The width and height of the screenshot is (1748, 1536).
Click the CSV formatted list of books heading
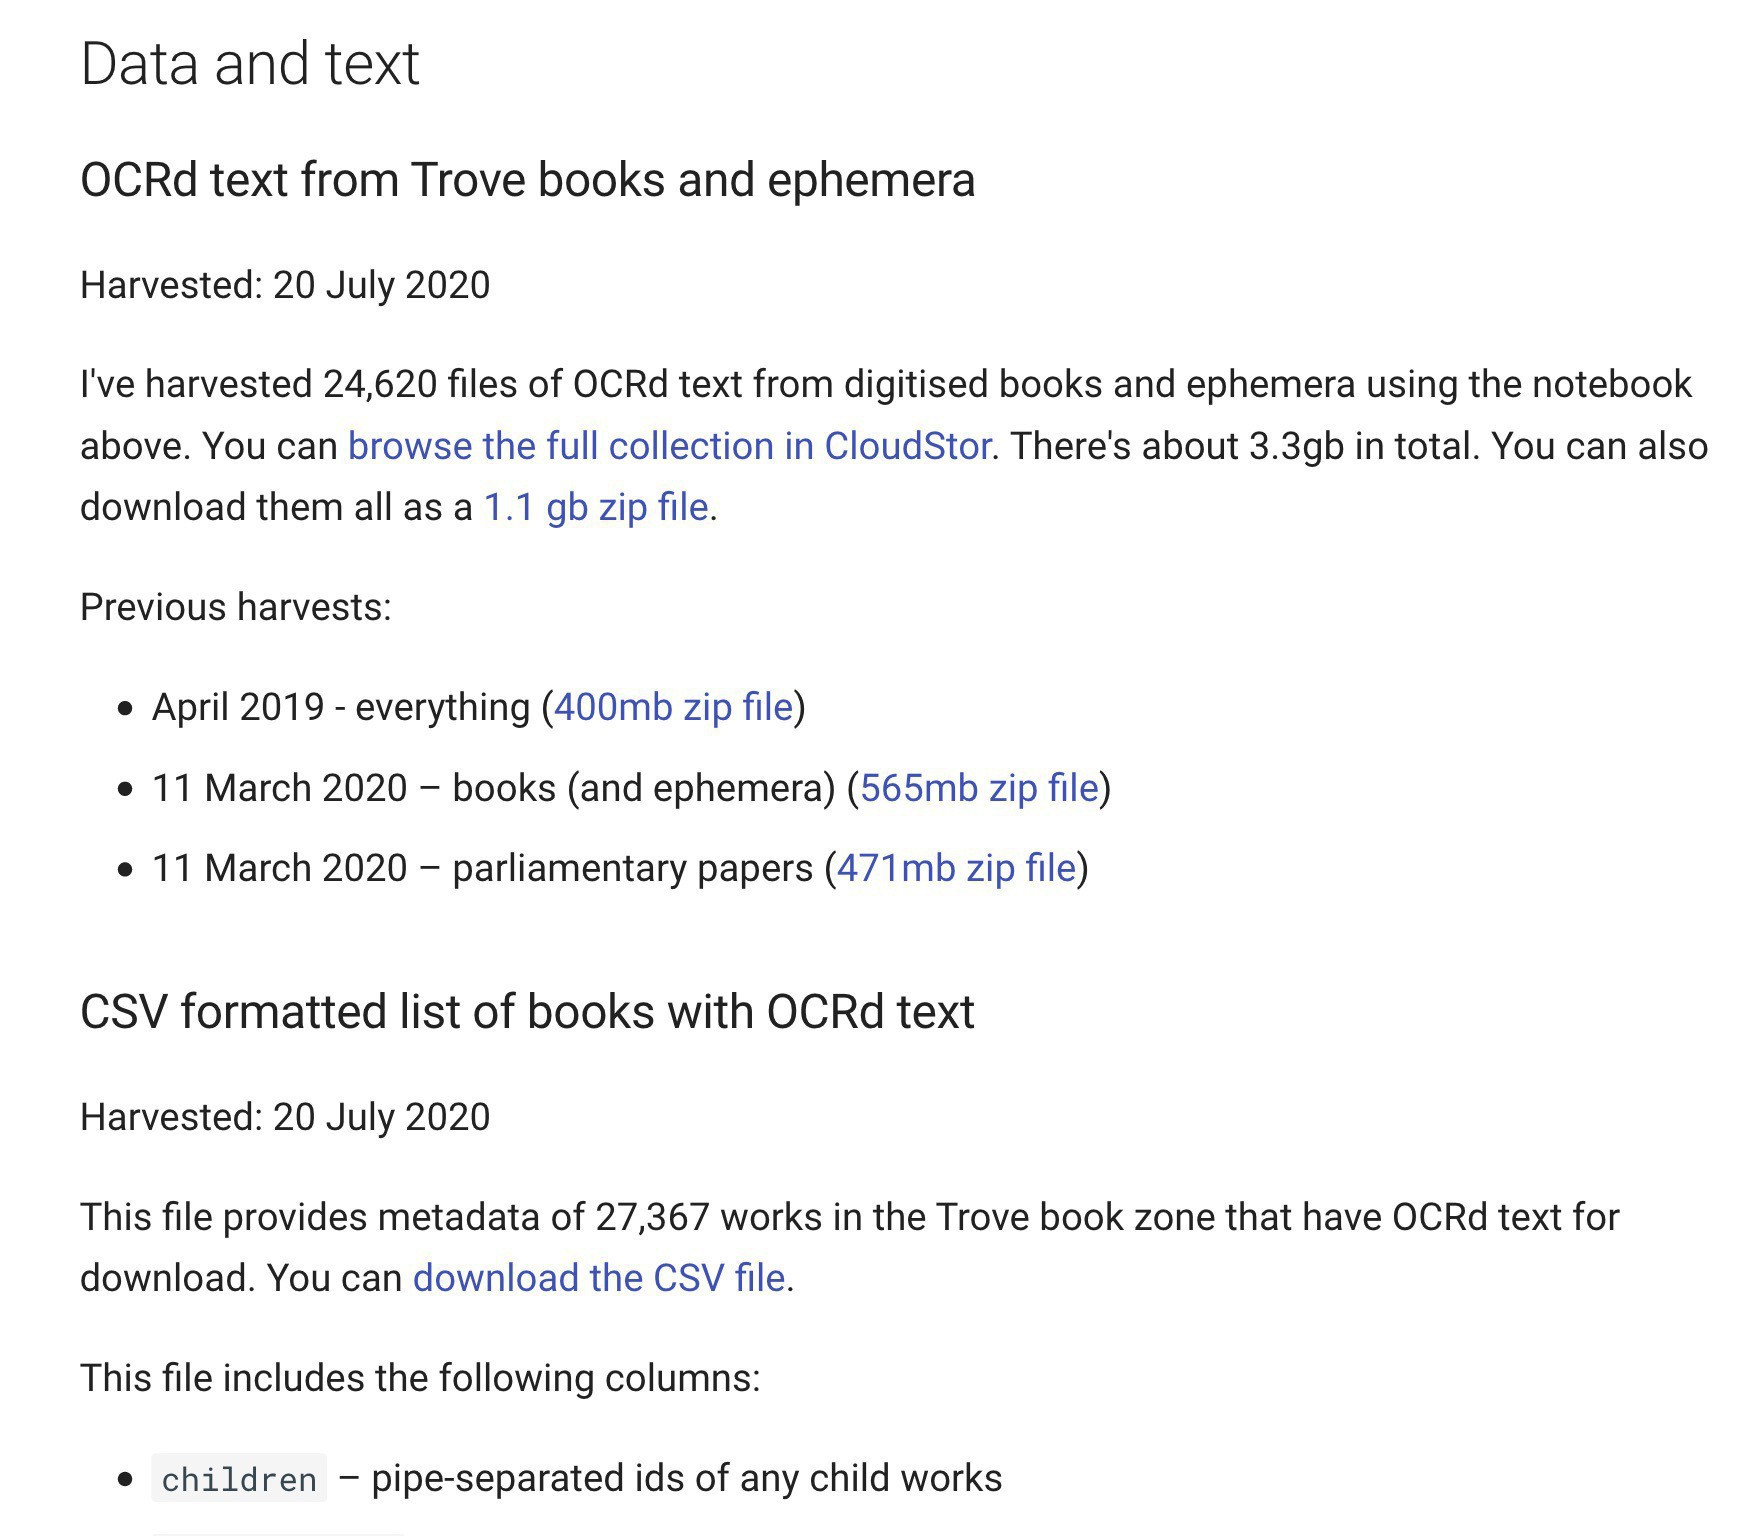pos(527,1012)
